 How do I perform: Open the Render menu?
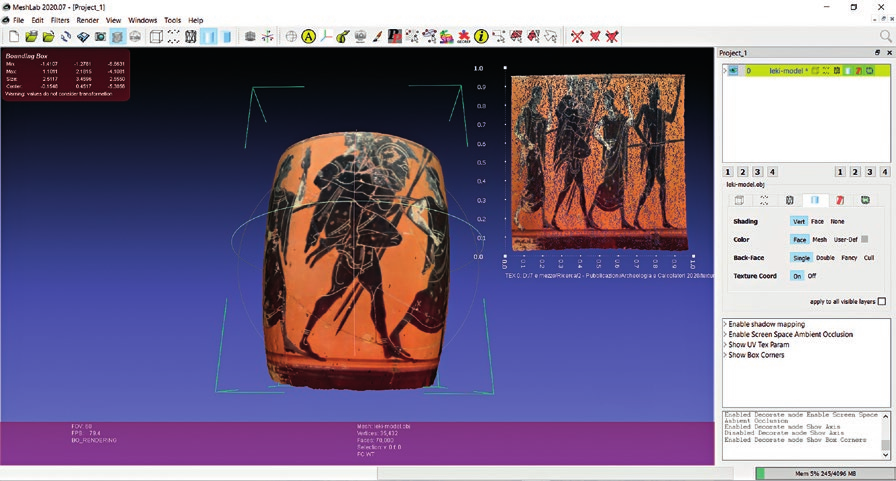click(x=87, y=20)
